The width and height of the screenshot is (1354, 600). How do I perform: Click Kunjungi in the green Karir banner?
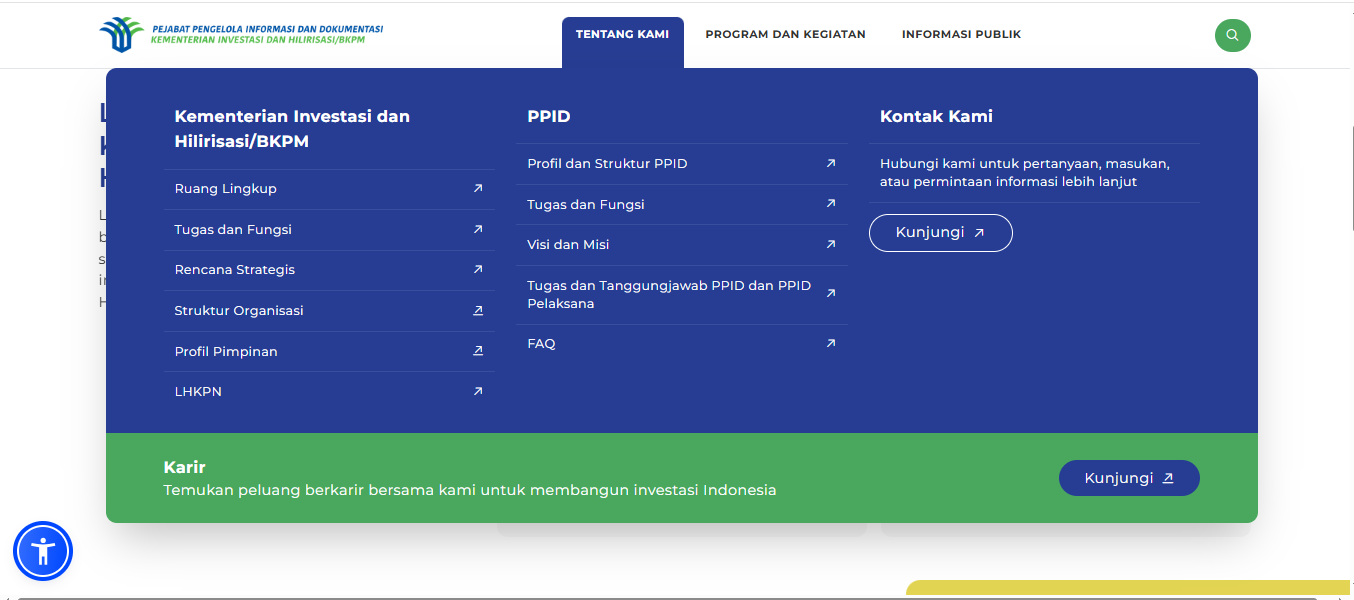[1129, 477]
